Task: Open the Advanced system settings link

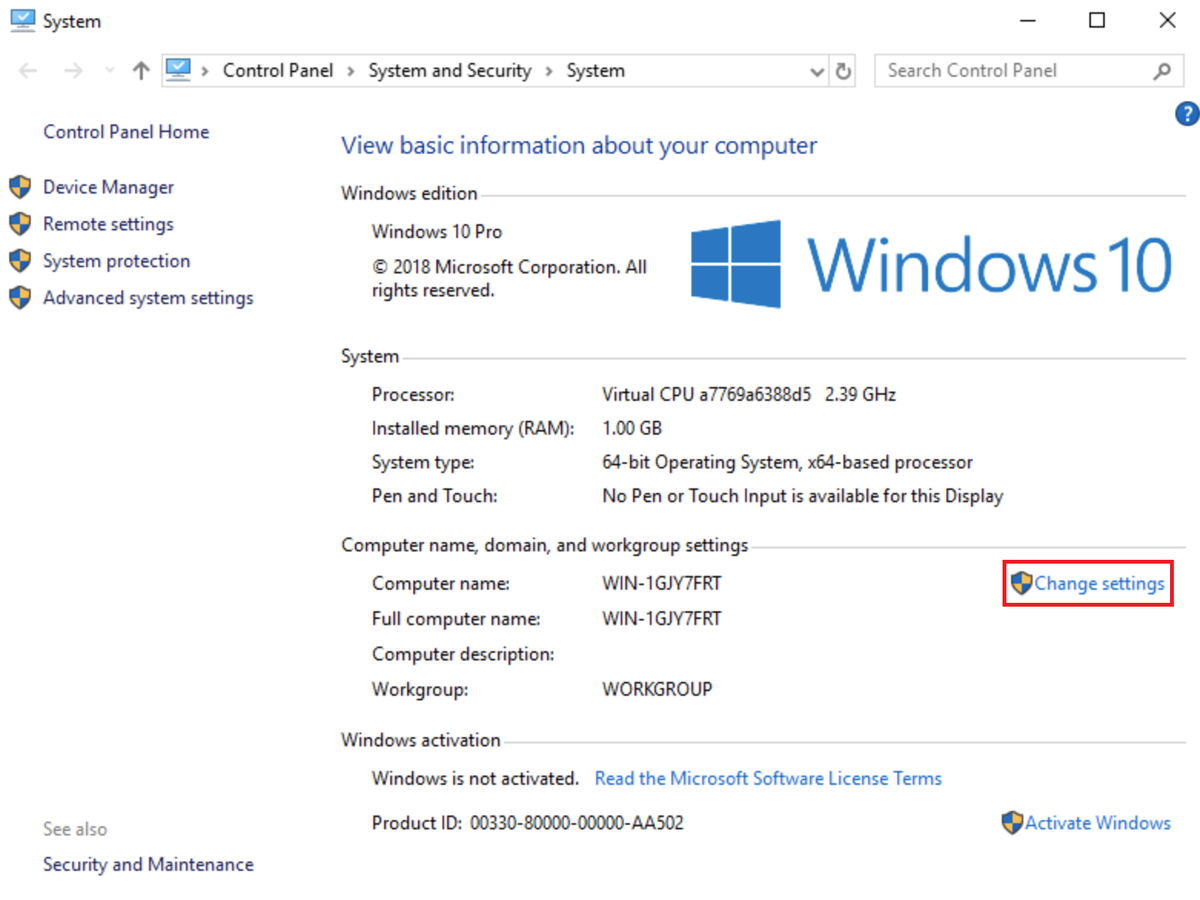Action: click(148, 298)
